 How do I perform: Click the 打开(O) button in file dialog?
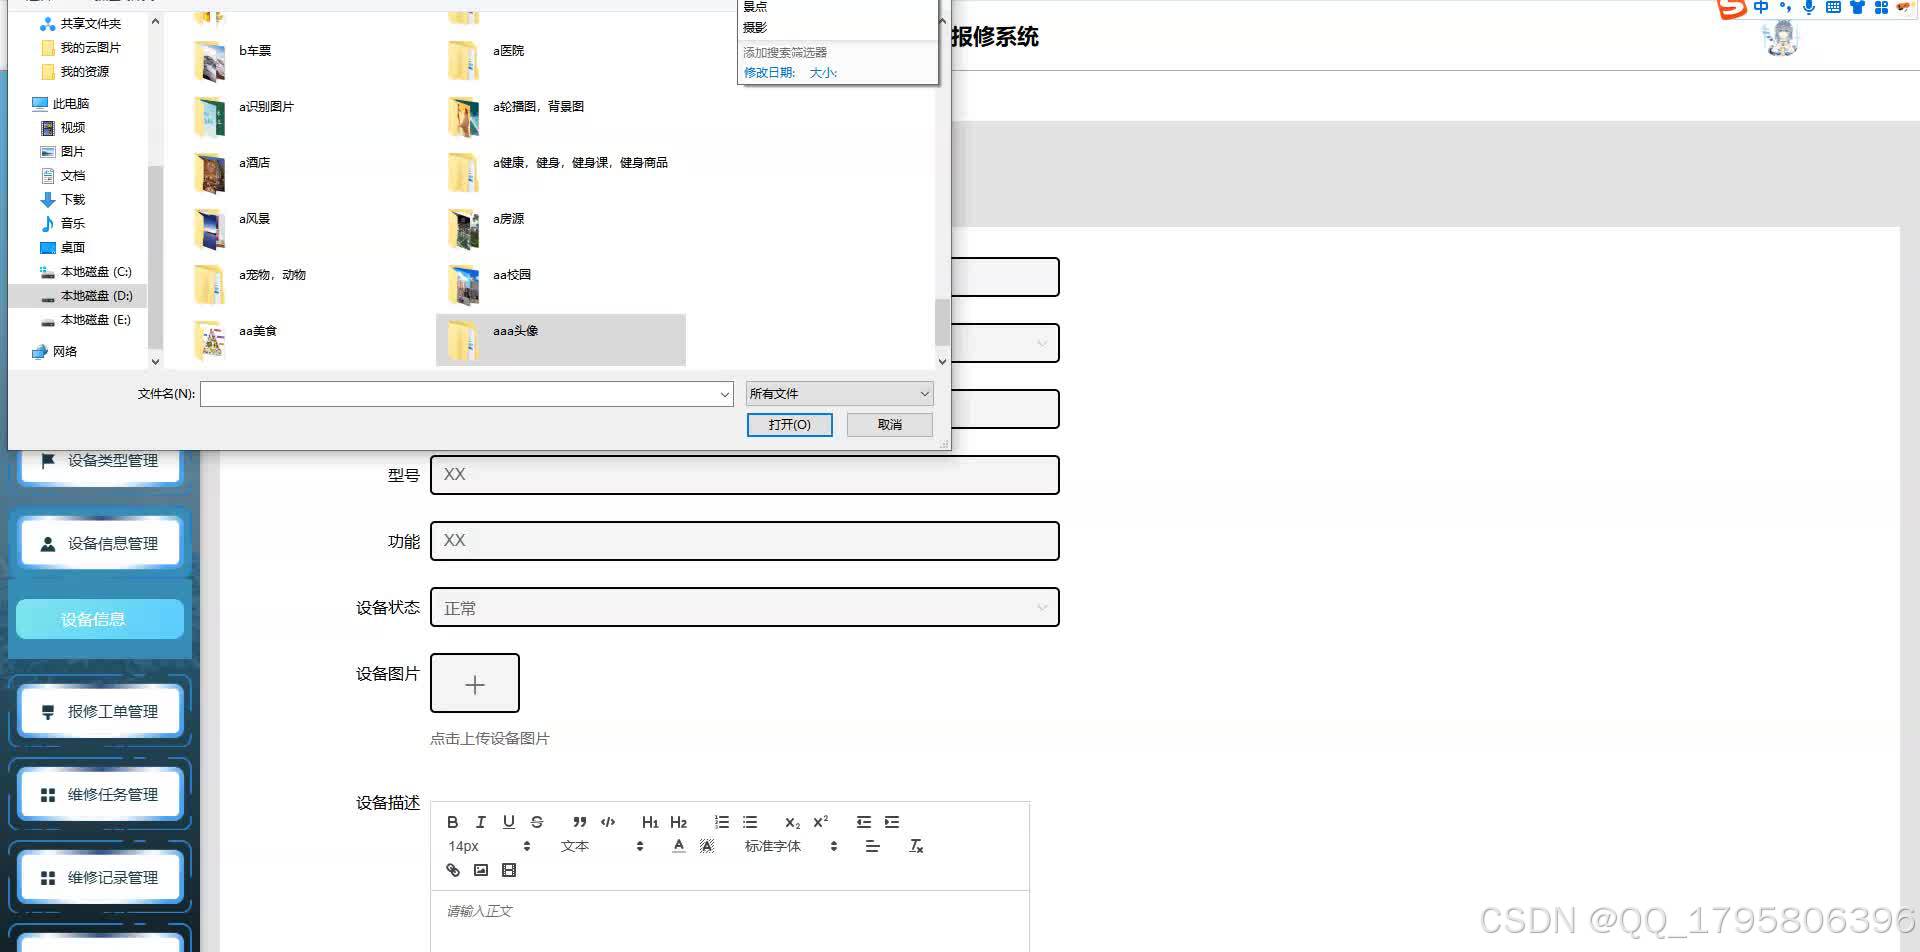789,425
